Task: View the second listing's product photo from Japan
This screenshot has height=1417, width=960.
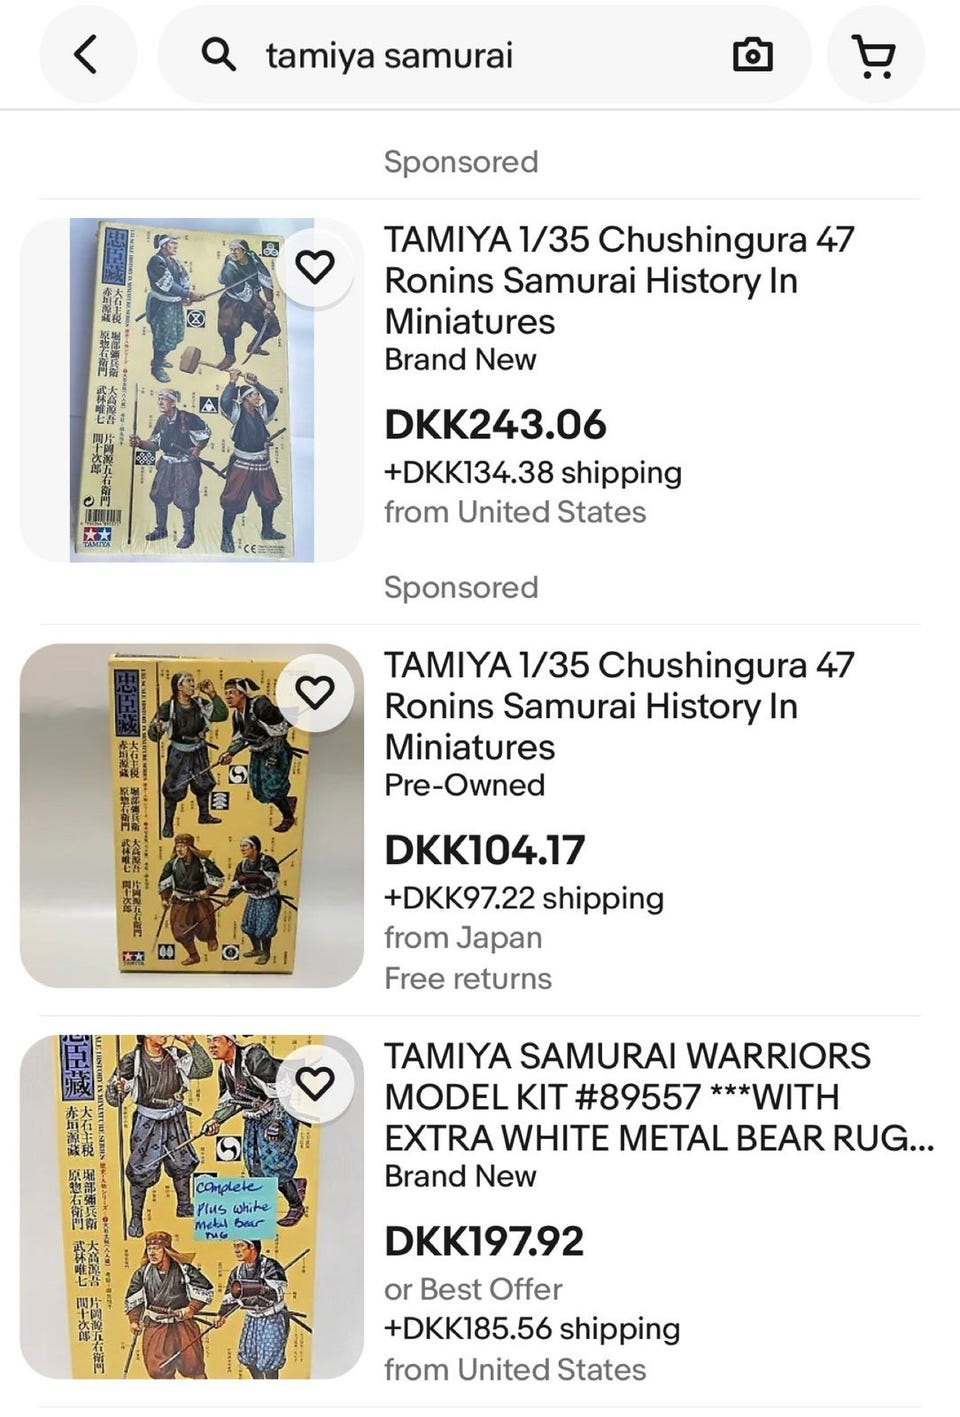Action: 192,816
